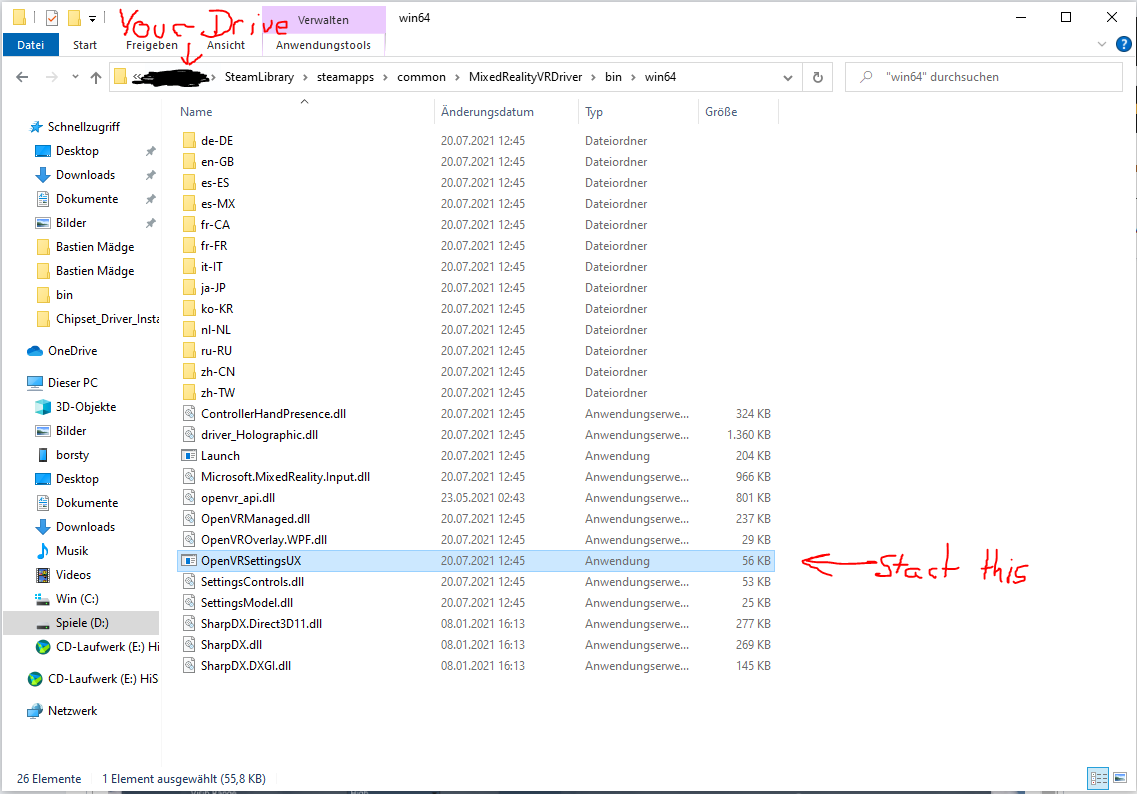Image resolution: width=1137 pixels, height=794 pixels.
Task: Expand the ribbon with the chevron
Action: 1101,44
